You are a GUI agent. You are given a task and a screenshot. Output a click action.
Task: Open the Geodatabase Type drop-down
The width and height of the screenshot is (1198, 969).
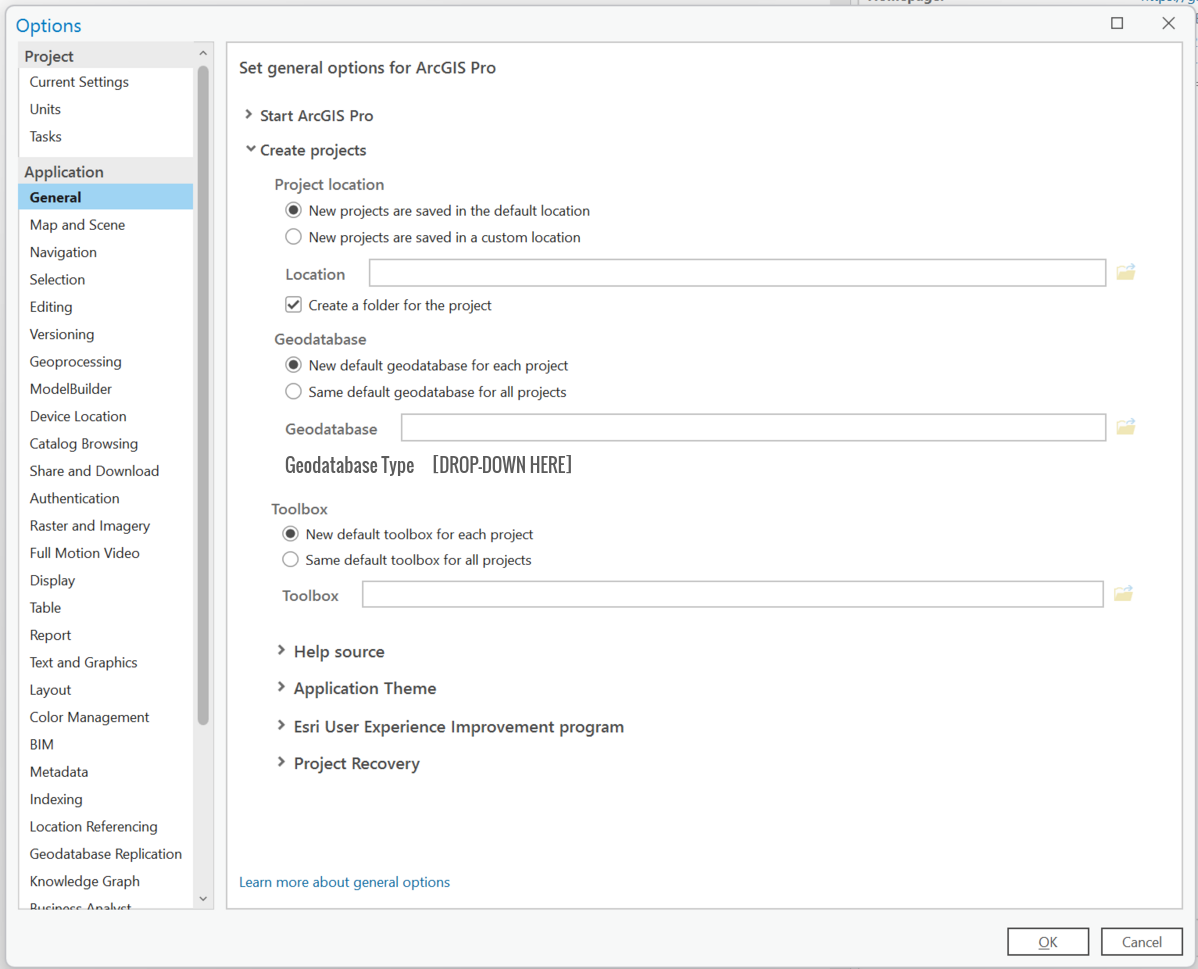pos(501,464)
